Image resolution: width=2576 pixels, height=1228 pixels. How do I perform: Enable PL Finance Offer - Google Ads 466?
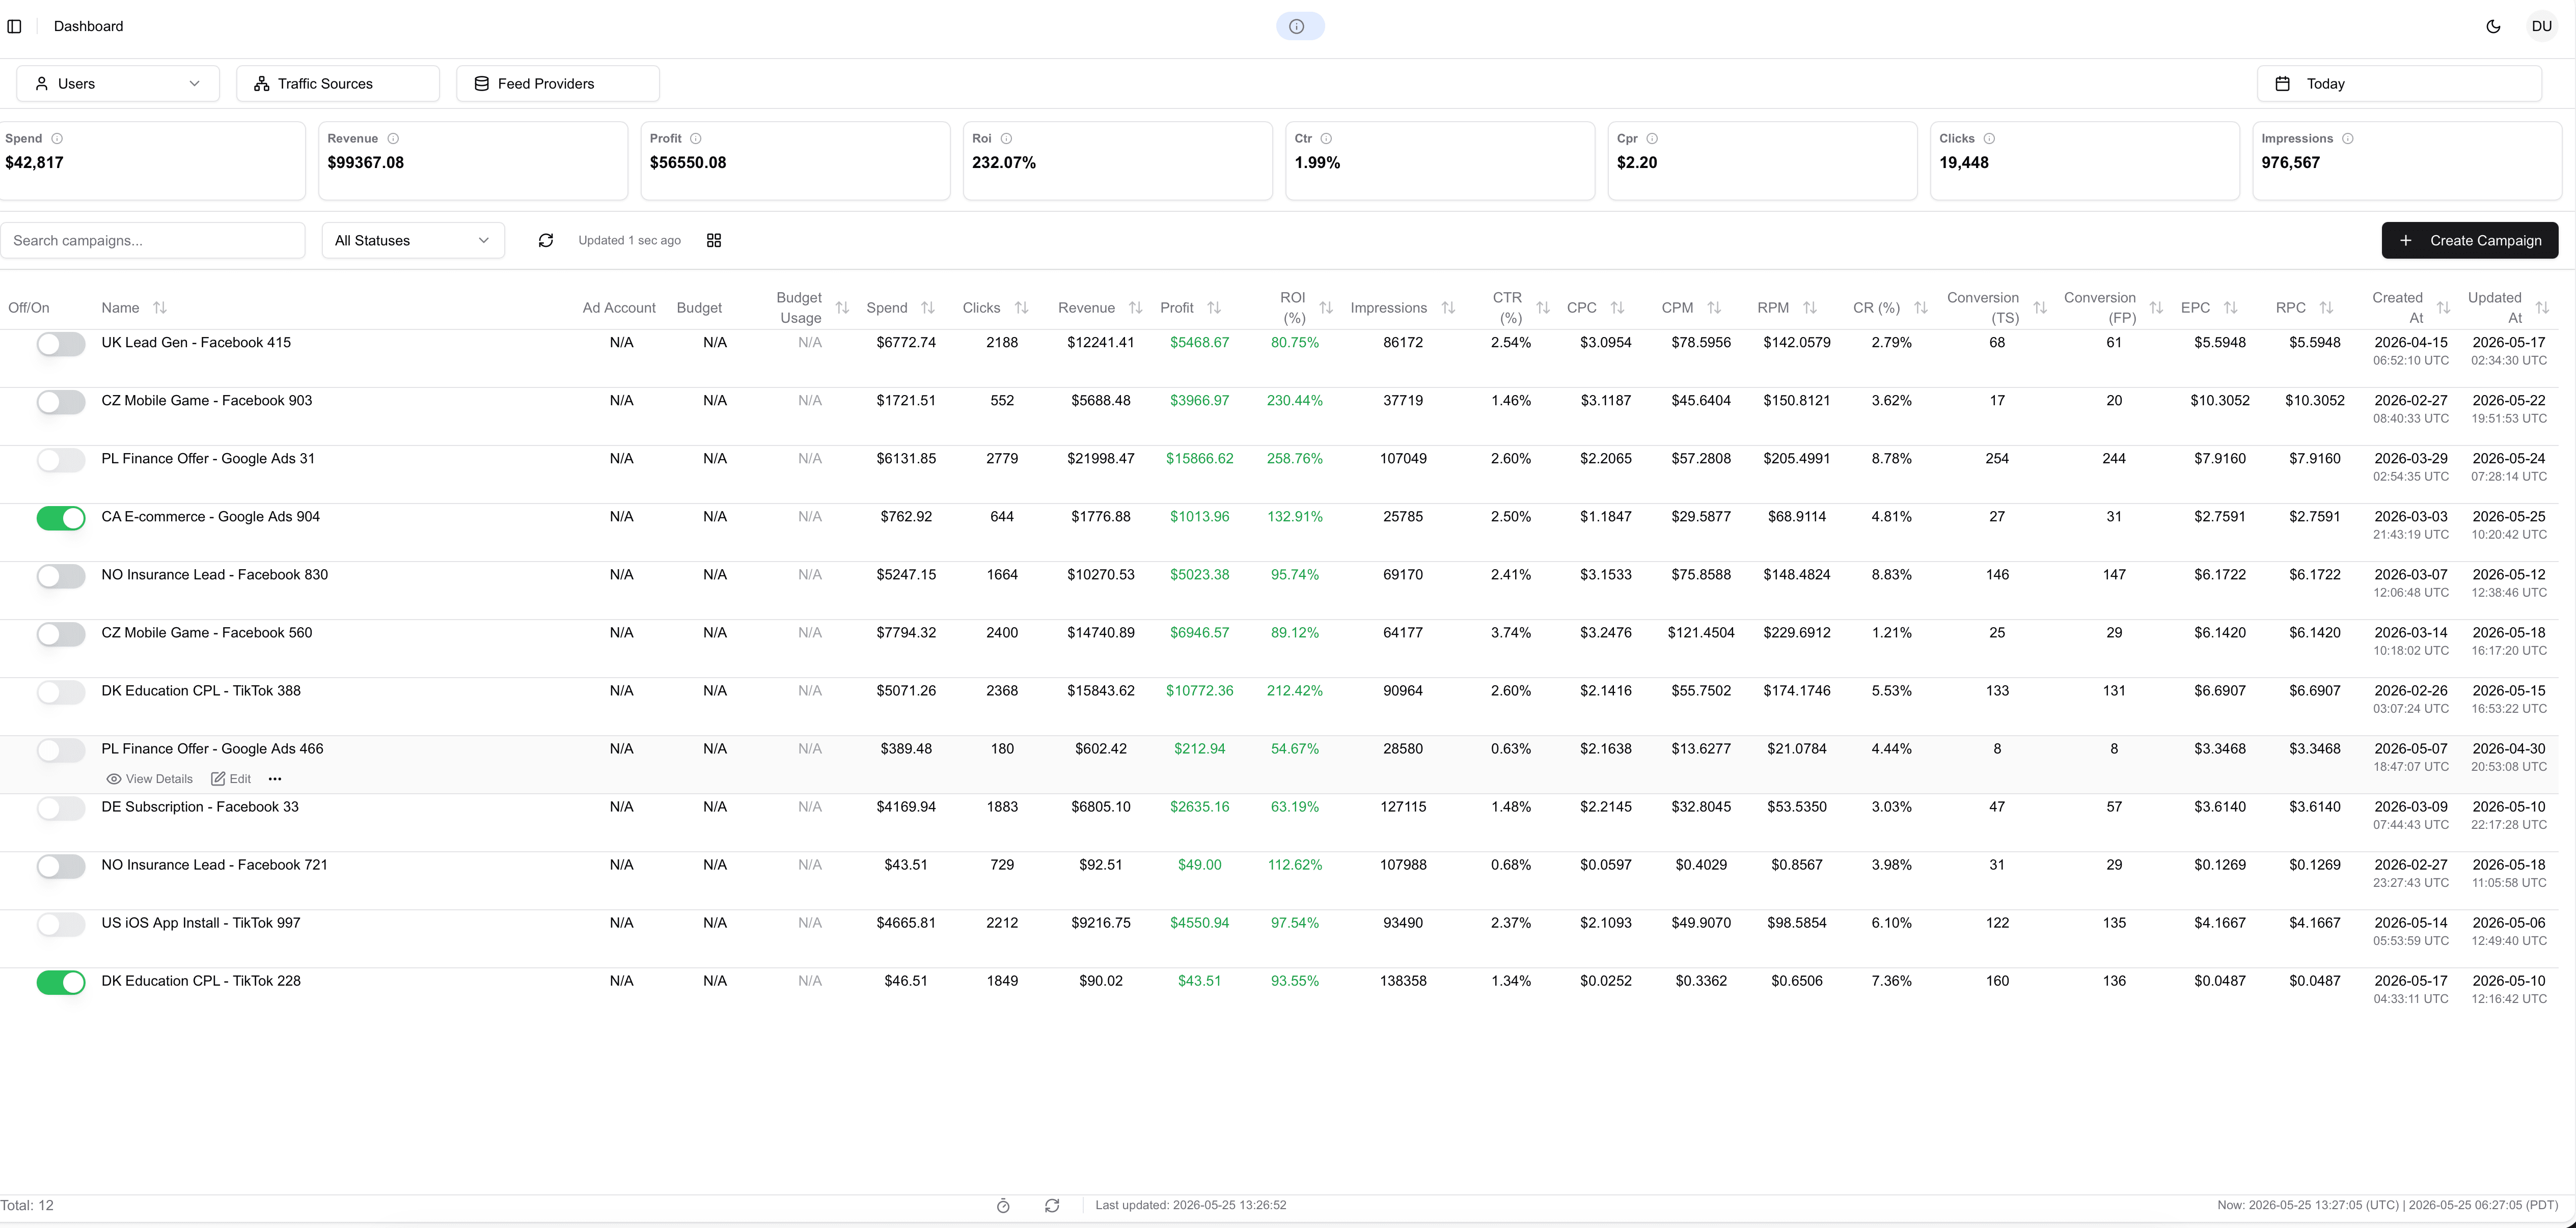tap(61, 750)
